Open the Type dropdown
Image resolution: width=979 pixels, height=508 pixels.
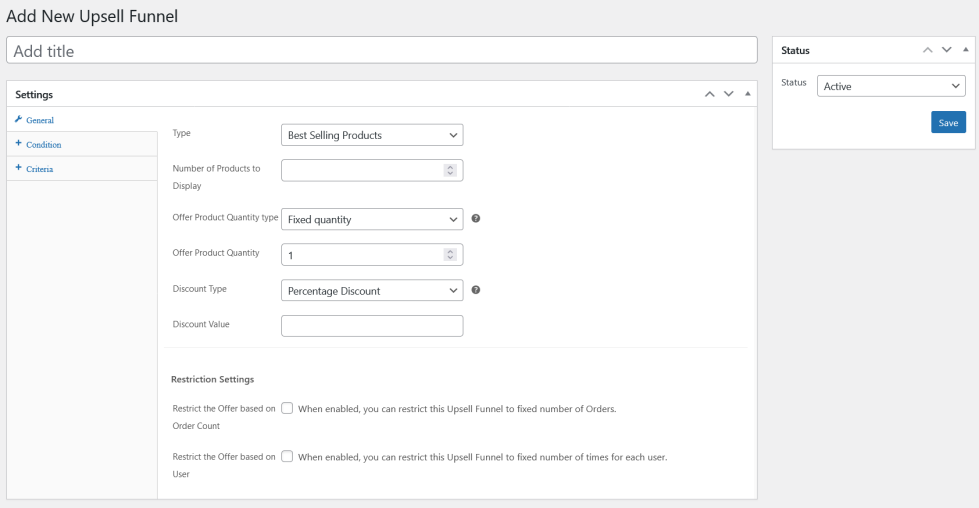[x=372, y=135]
